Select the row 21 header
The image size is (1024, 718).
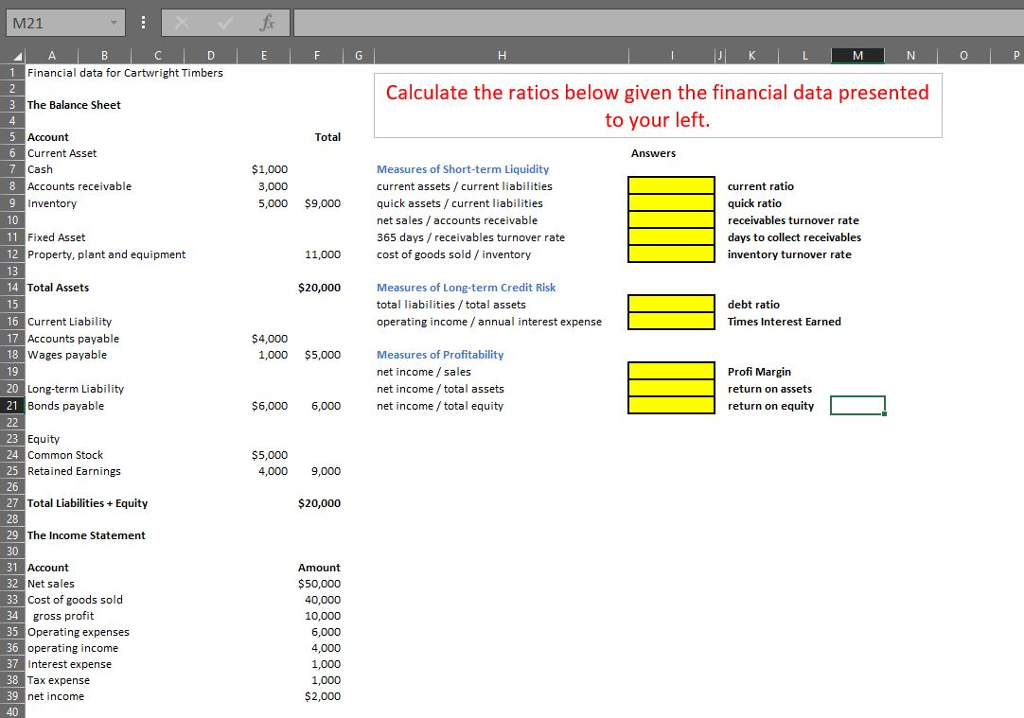click(12, 405)
